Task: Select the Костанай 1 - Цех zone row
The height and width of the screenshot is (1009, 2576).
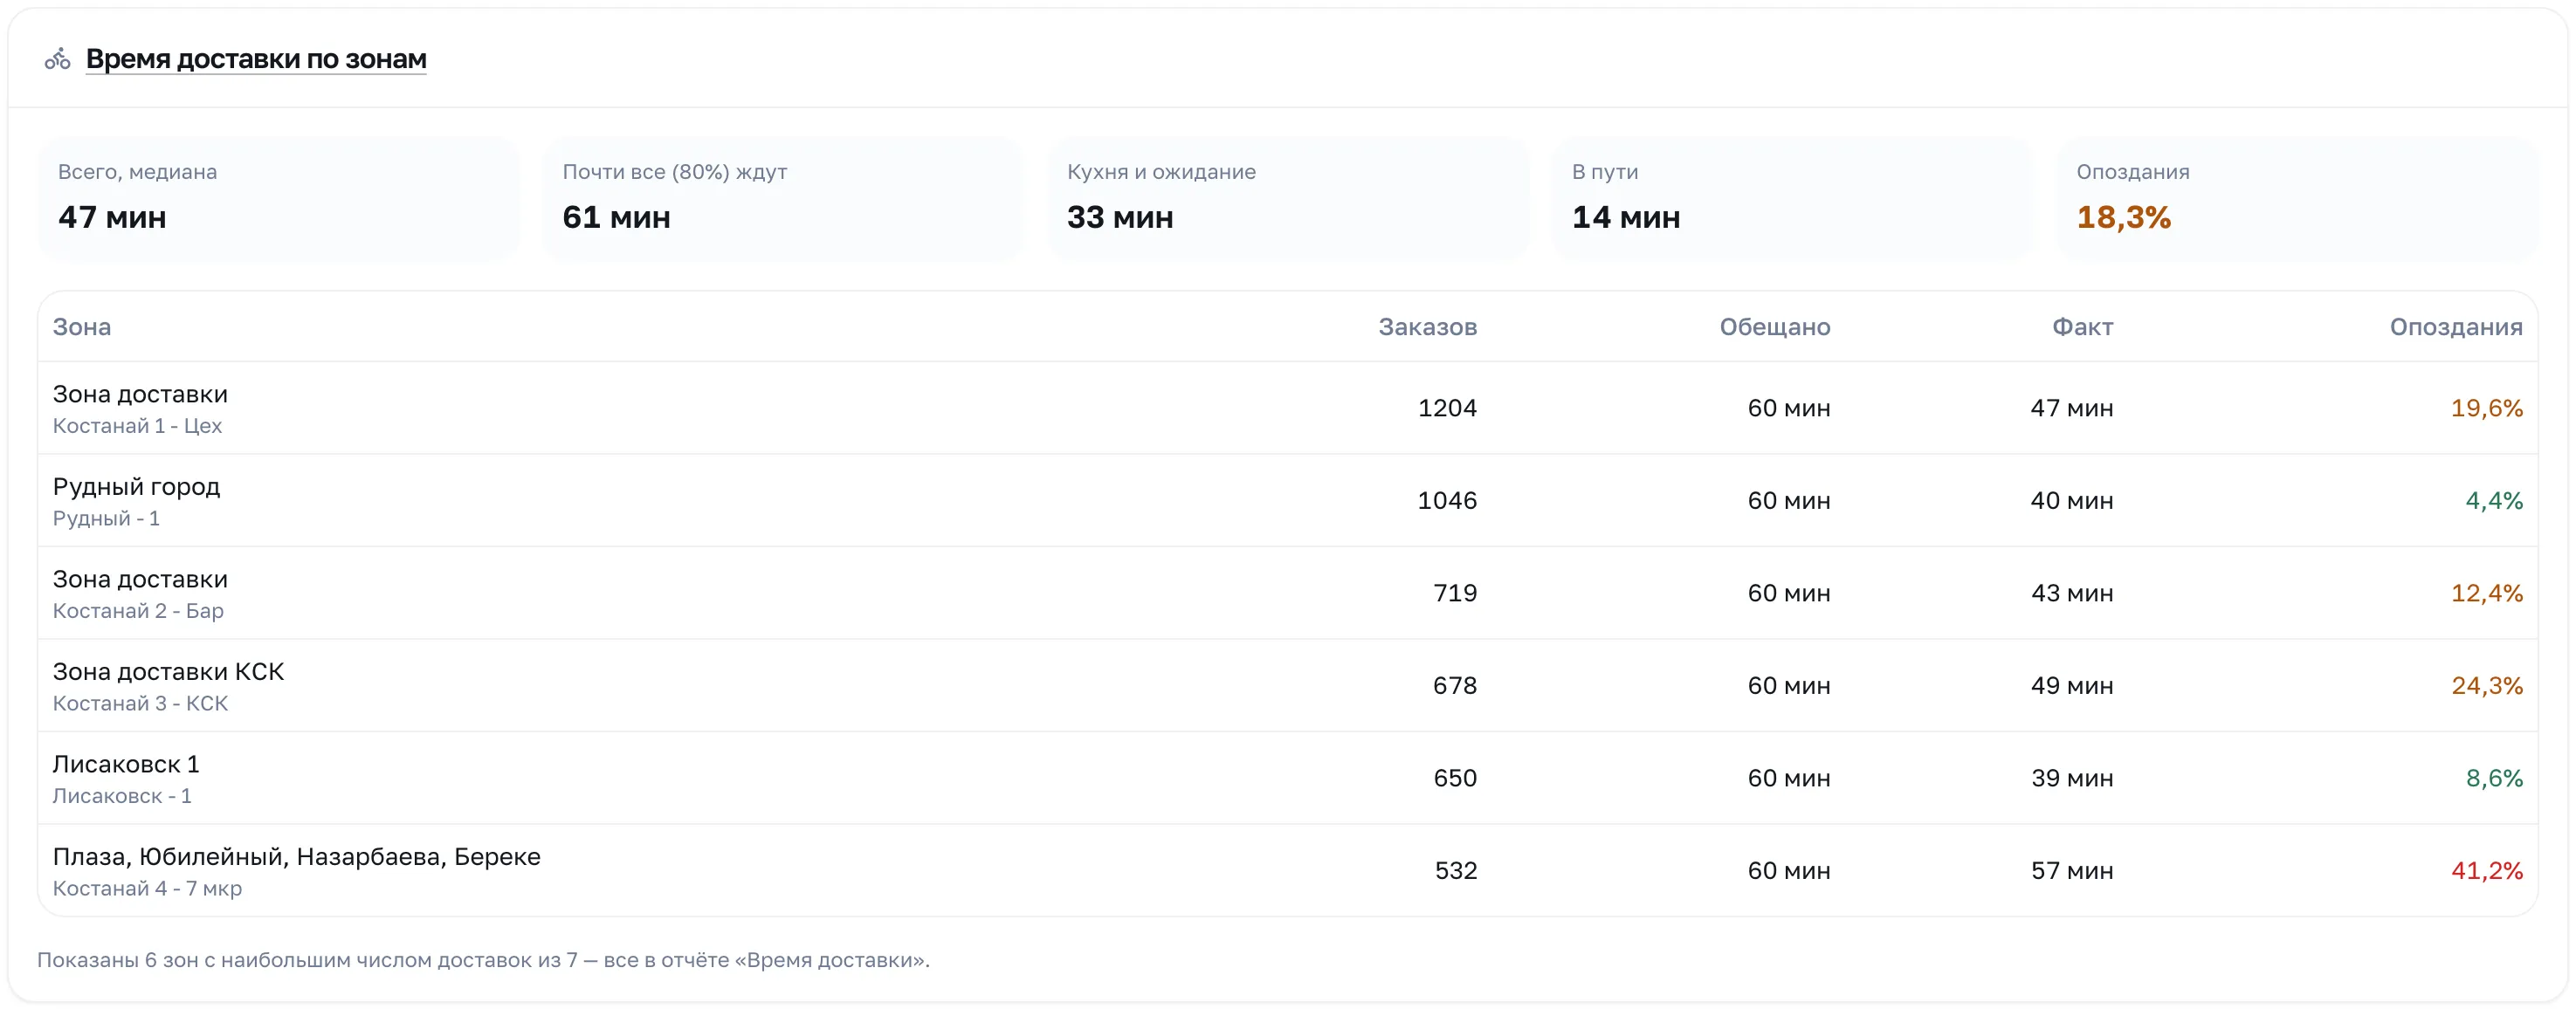Action: coord(1288,408)
